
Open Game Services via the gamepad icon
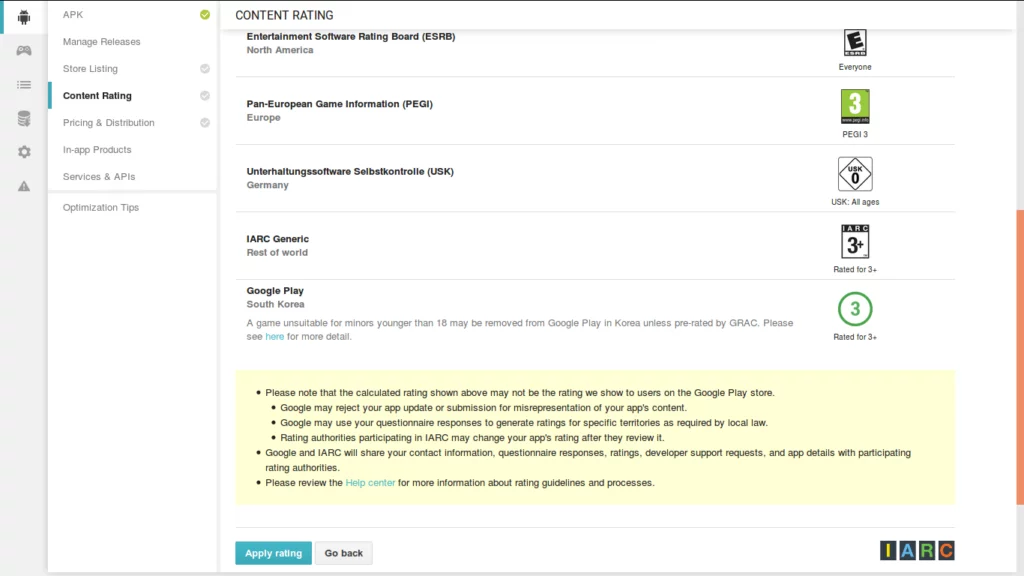pos(22,49)
